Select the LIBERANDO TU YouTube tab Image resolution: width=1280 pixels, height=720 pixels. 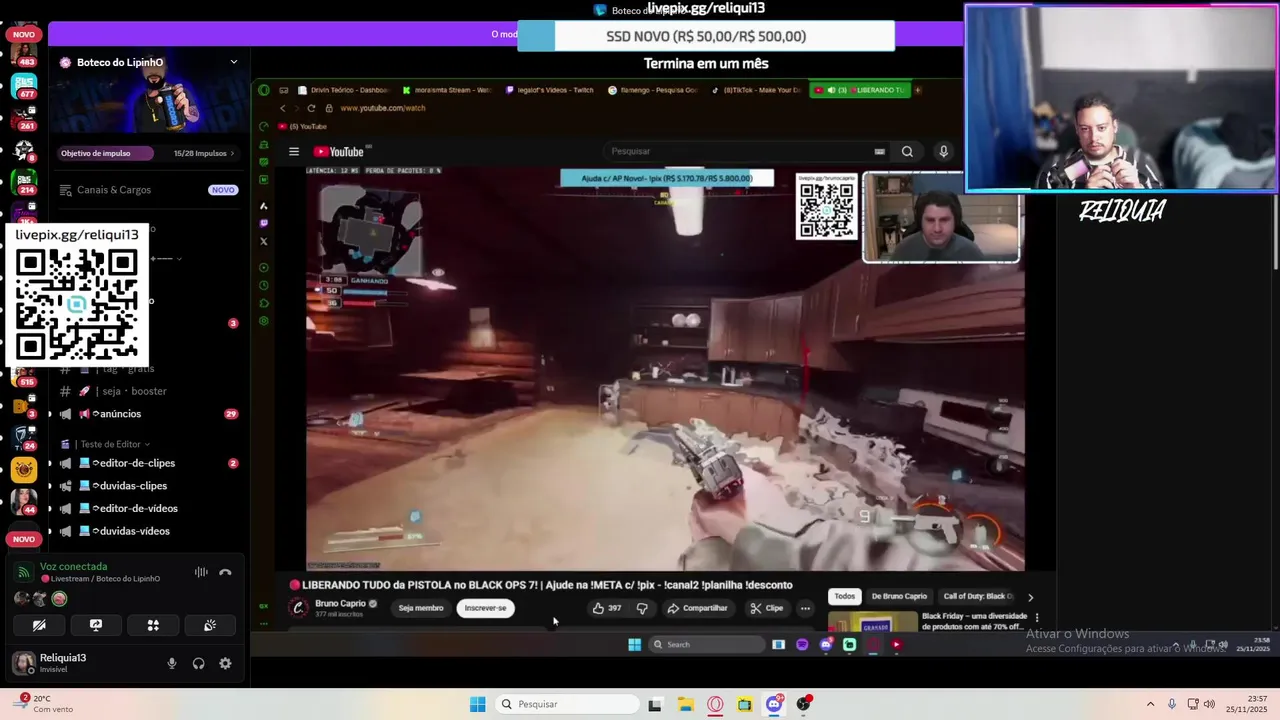click(859, 90)
